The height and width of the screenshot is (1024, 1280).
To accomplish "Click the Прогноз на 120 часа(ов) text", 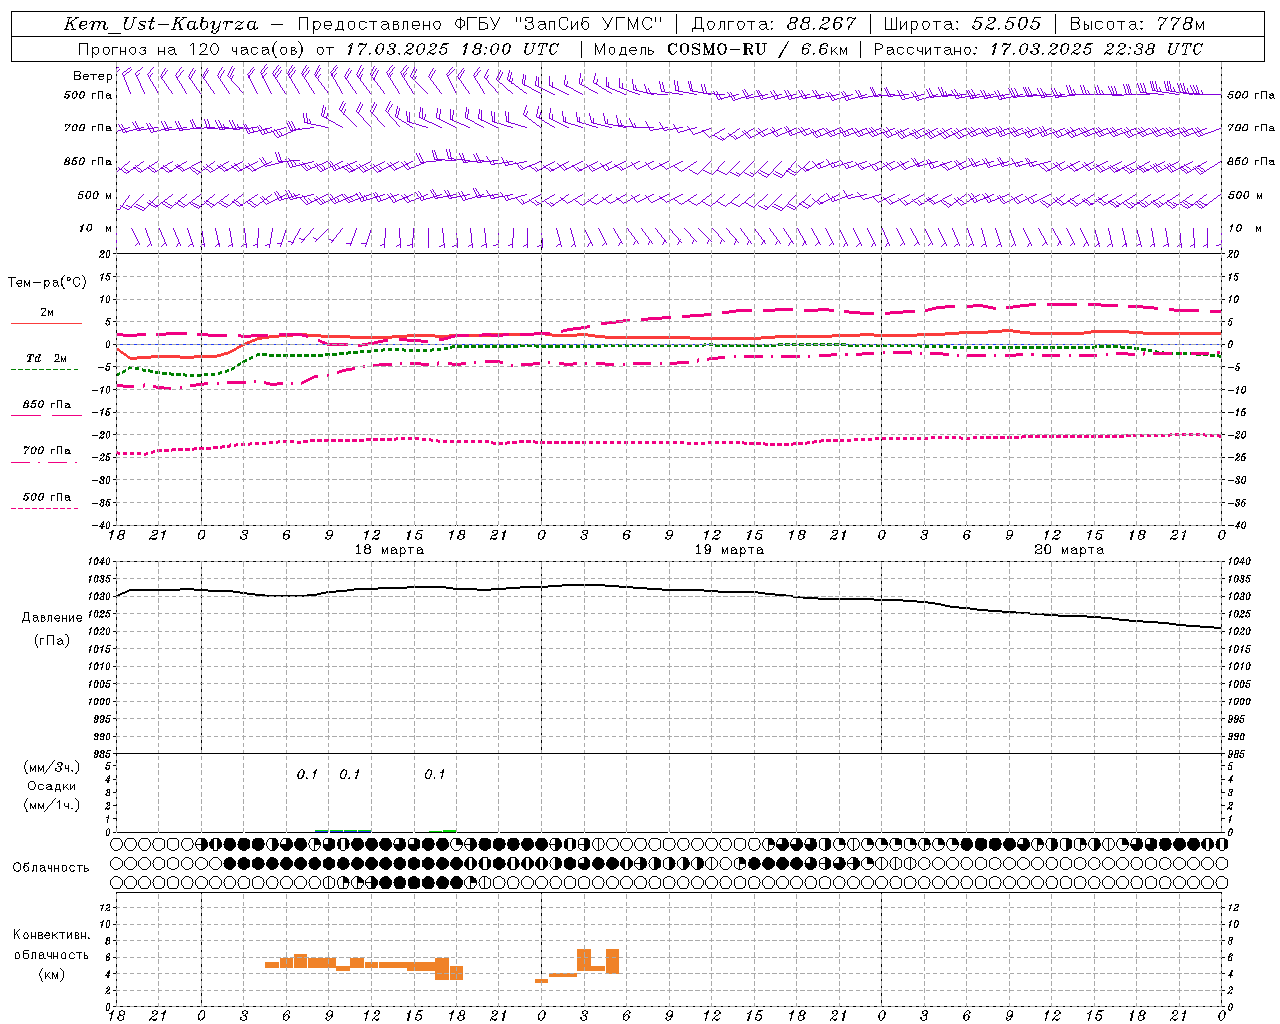I will (x=192, y=49).
